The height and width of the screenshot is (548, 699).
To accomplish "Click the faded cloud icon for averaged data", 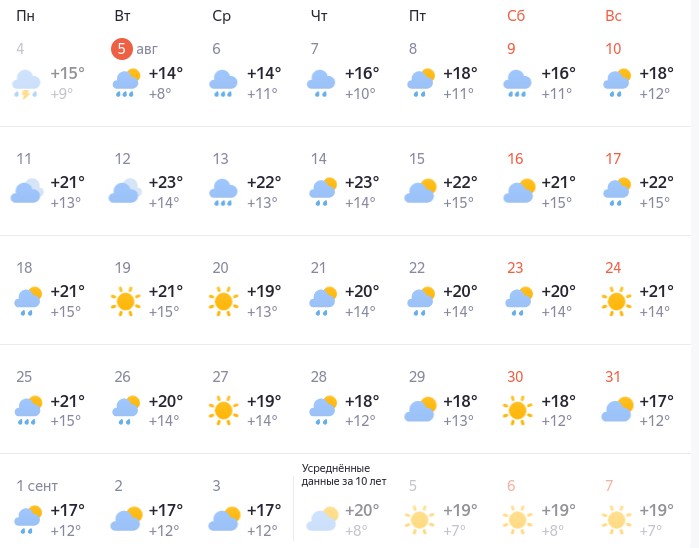I will 321,518.
